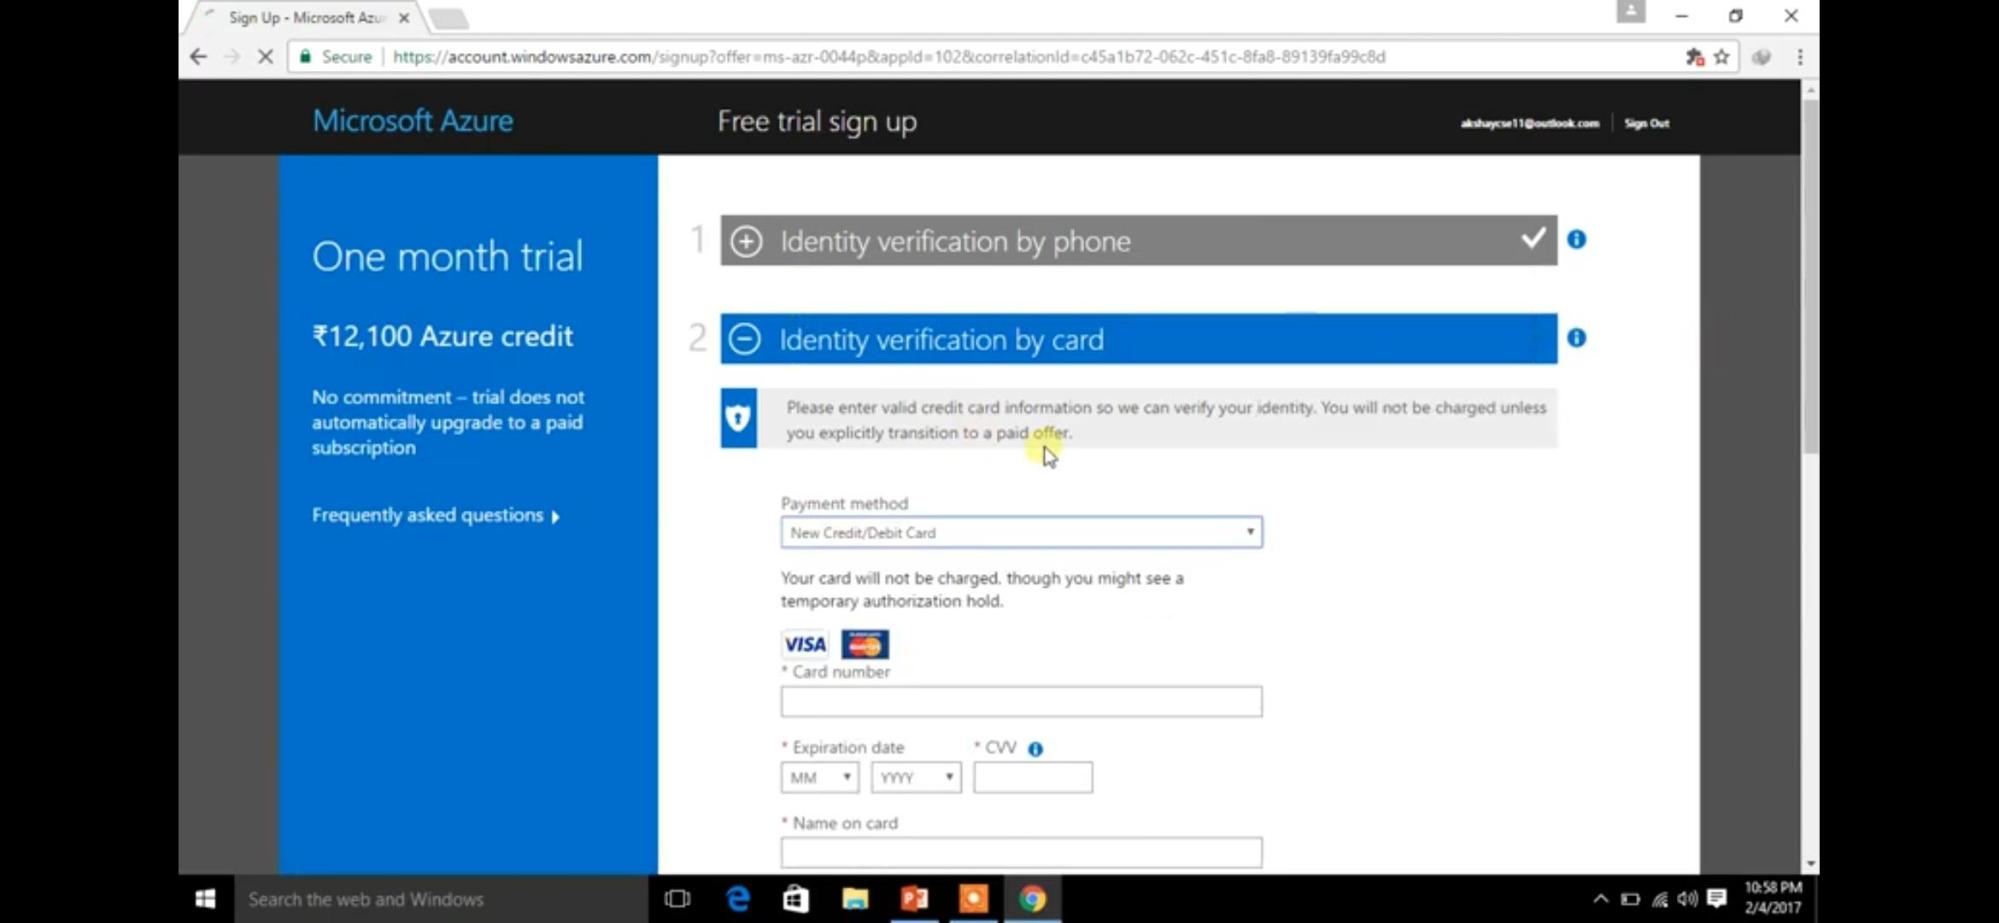
Task: Close the Sign Up browser tab
Action: coord(404,18)
